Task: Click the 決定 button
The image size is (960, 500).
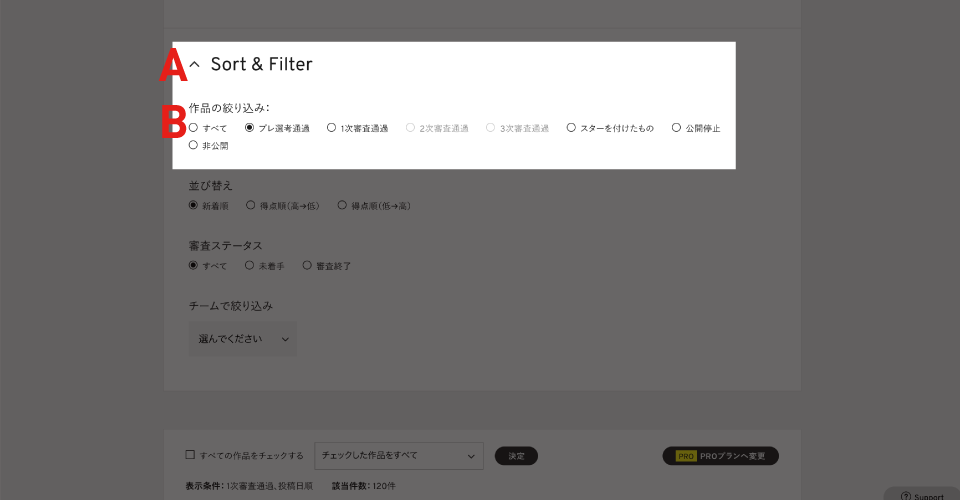Action: (x=516, y=456)
